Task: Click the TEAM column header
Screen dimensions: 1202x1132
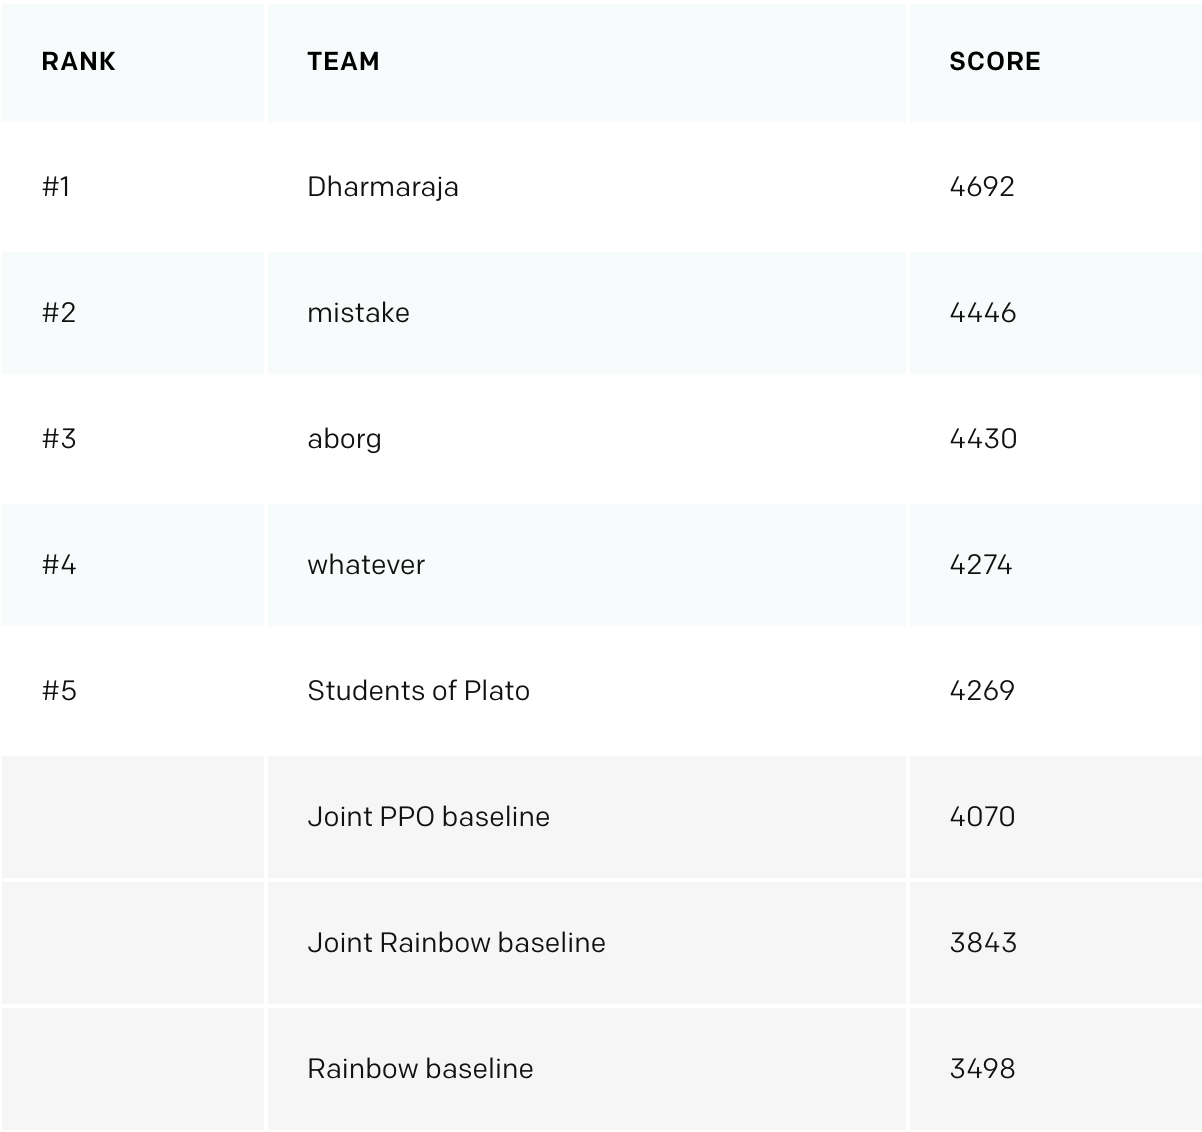Action: click(343, 62)
